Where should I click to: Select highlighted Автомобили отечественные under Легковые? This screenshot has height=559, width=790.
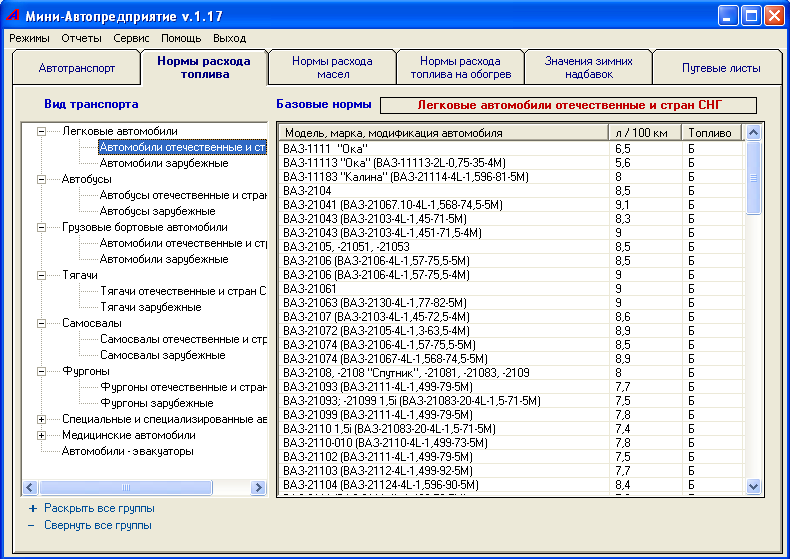click(182, 147)
